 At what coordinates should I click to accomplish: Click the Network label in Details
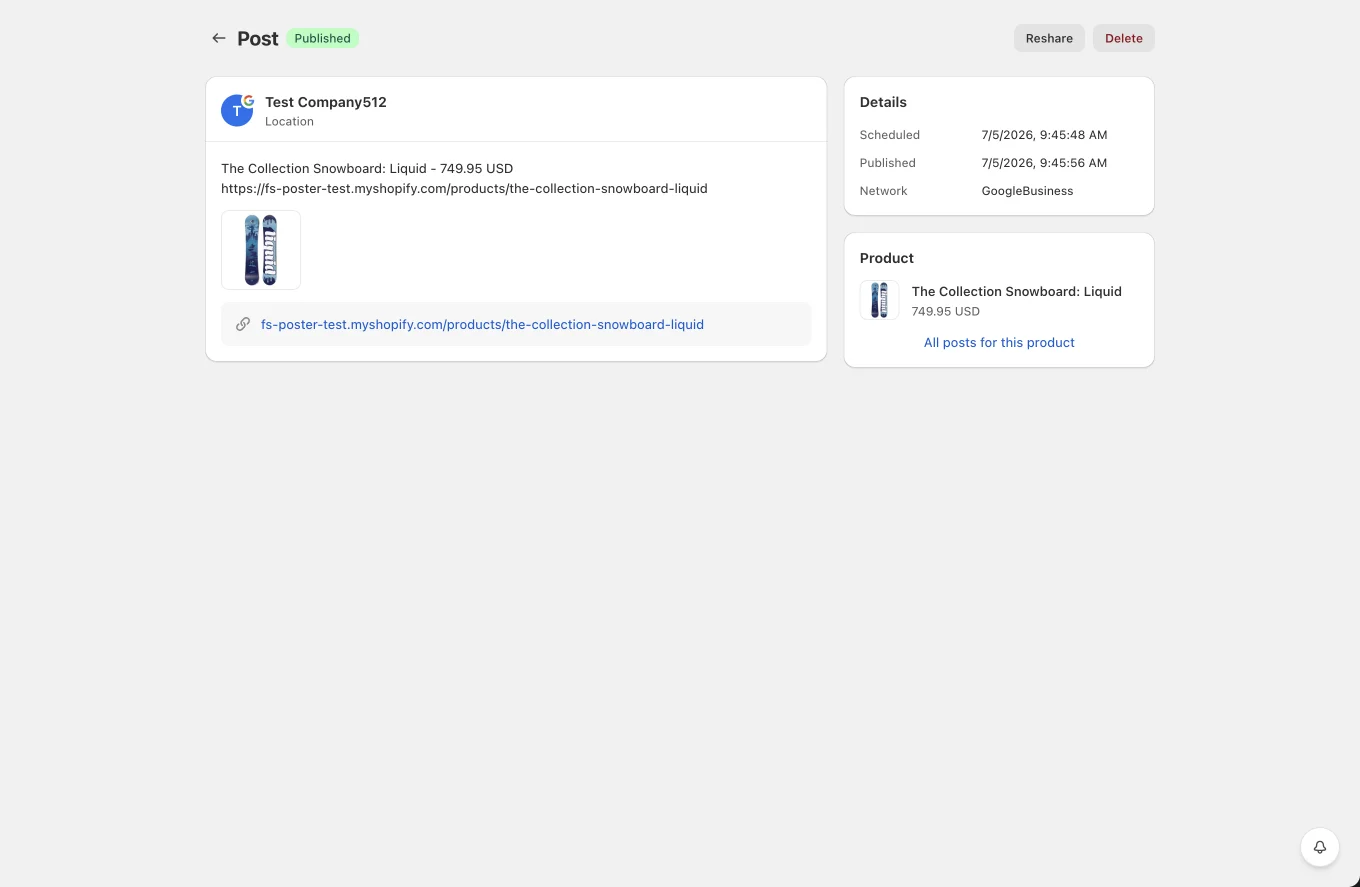pos(884,191)
